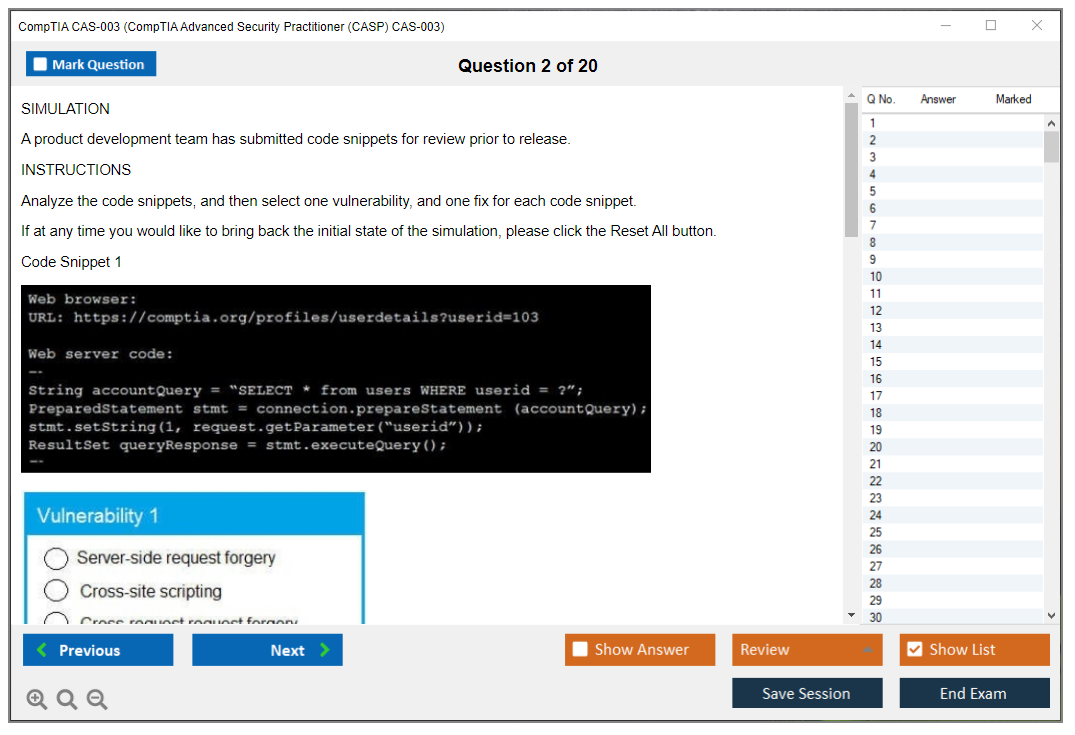Click question pane scrollbar down arrow
The height and width of the screenshot is (735, 1075).
[851, 615]
